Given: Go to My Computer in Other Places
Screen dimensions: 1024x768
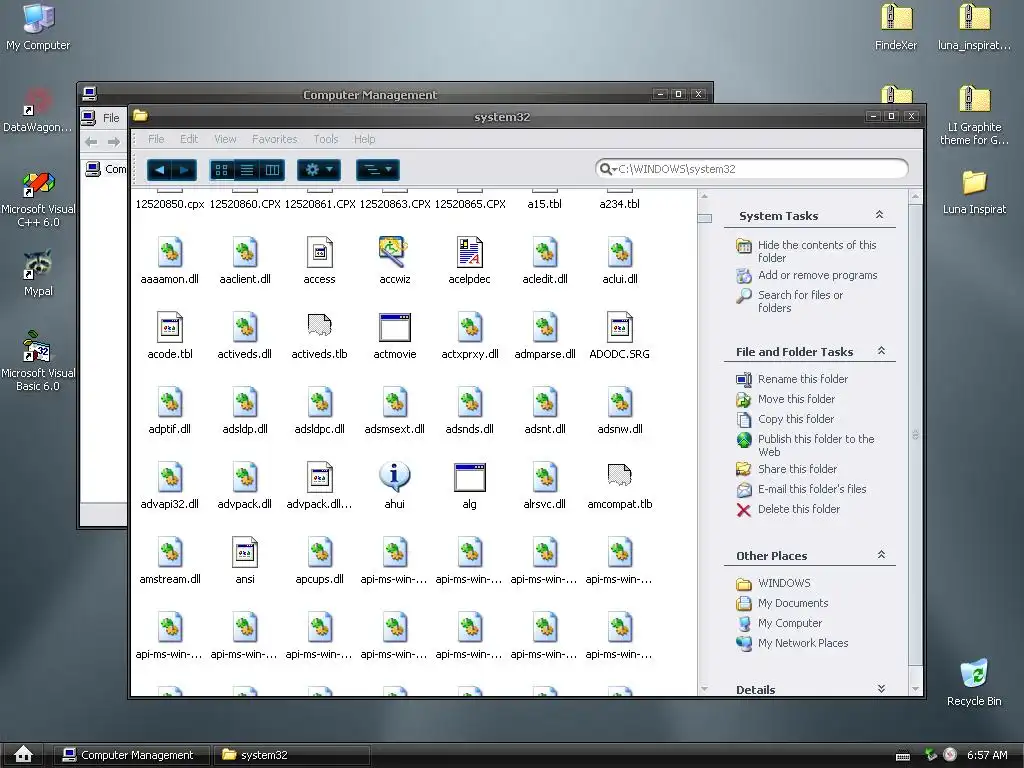Looking at the screenshot, I should point(790,624).
